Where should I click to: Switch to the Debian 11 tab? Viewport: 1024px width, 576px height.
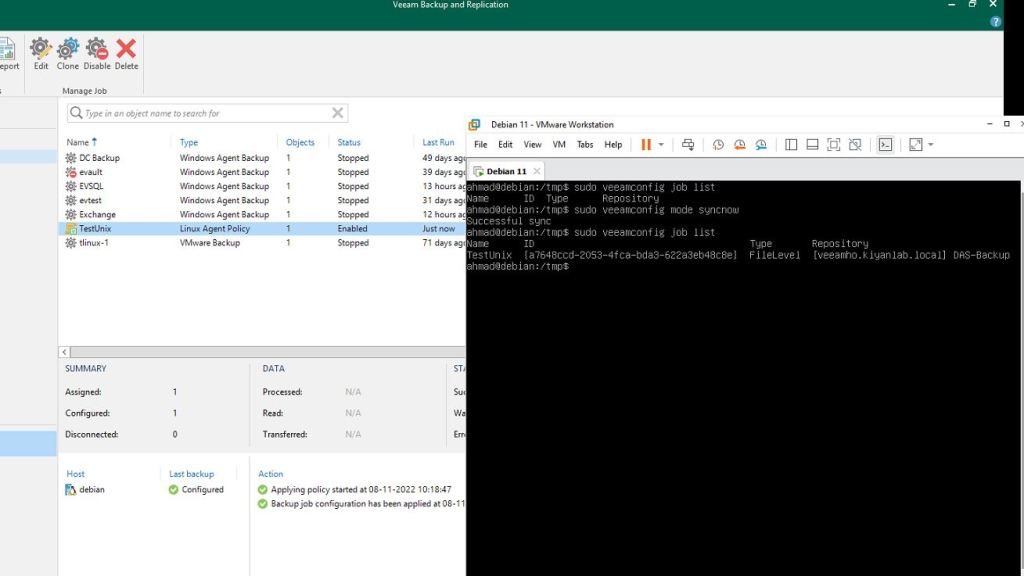[x=507, y=172]
